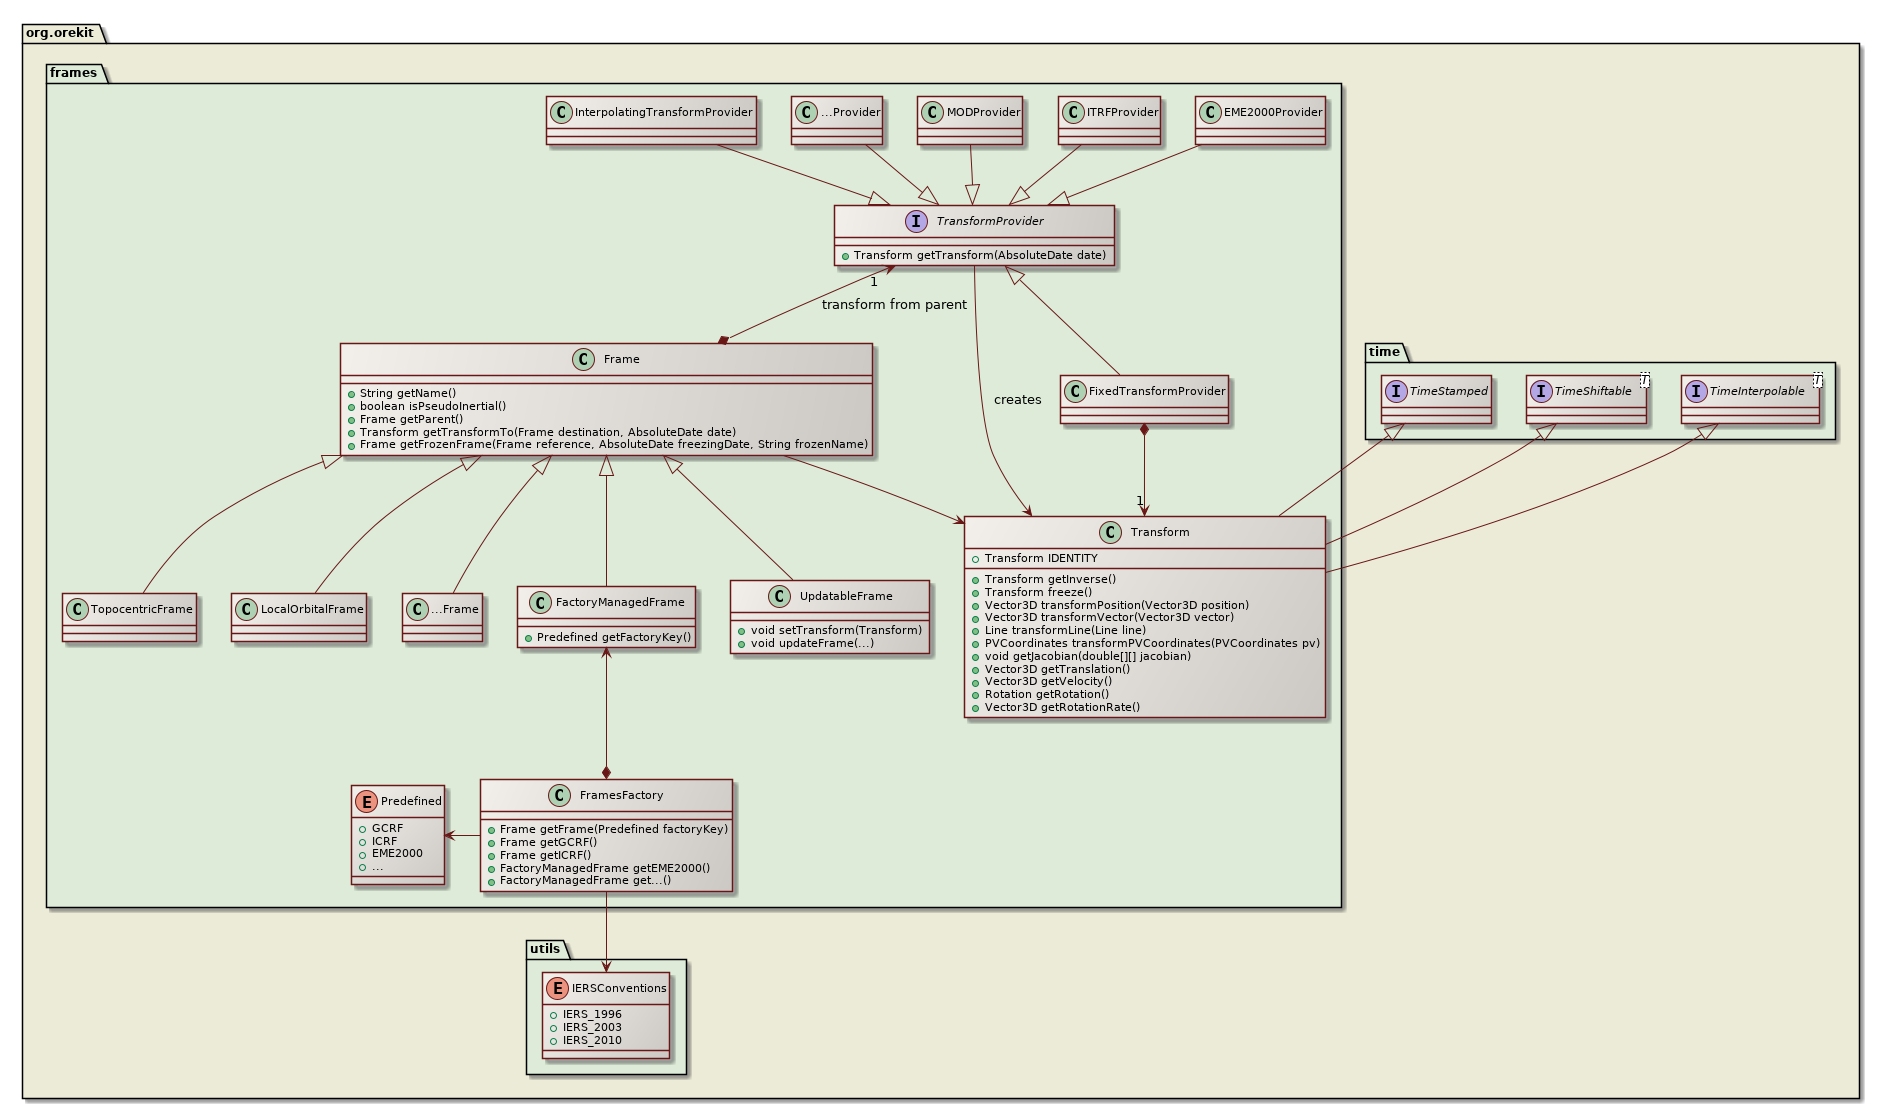The width and height of the screenshot is (1880, 1109).
Task: Click the 'transform from parent' label
Action: tap(894, 304)
